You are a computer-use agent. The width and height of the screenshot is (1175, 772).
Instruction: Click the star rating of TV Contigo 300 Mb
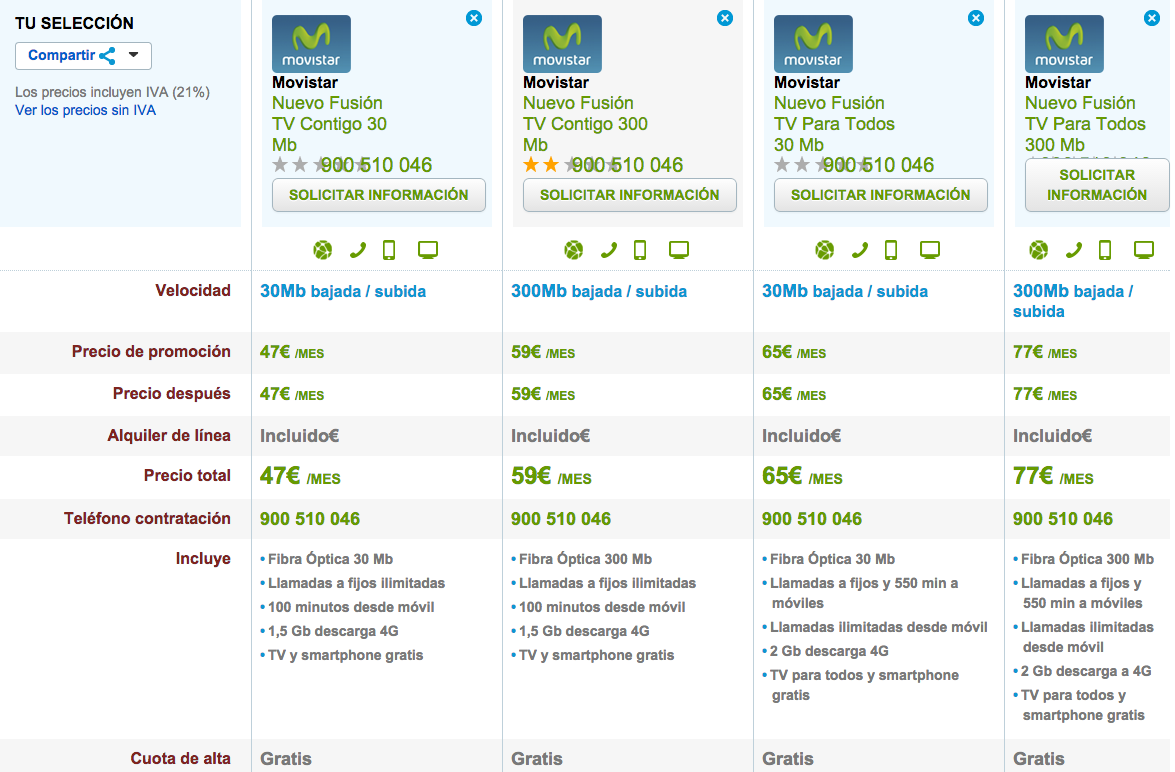[572, 165]
